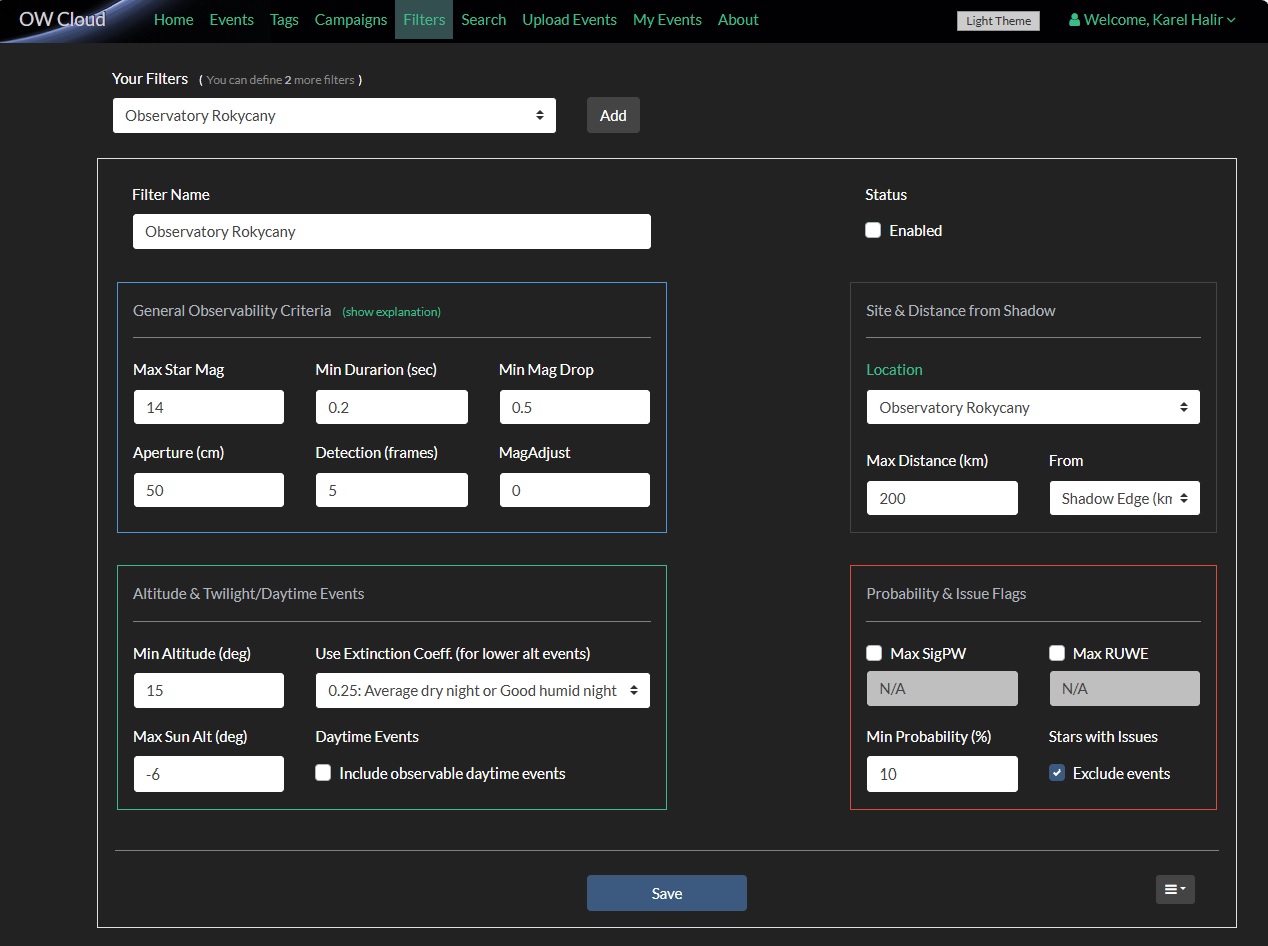
Task: Toggle the Max SigPW checkbox
Action: [874, 653]
